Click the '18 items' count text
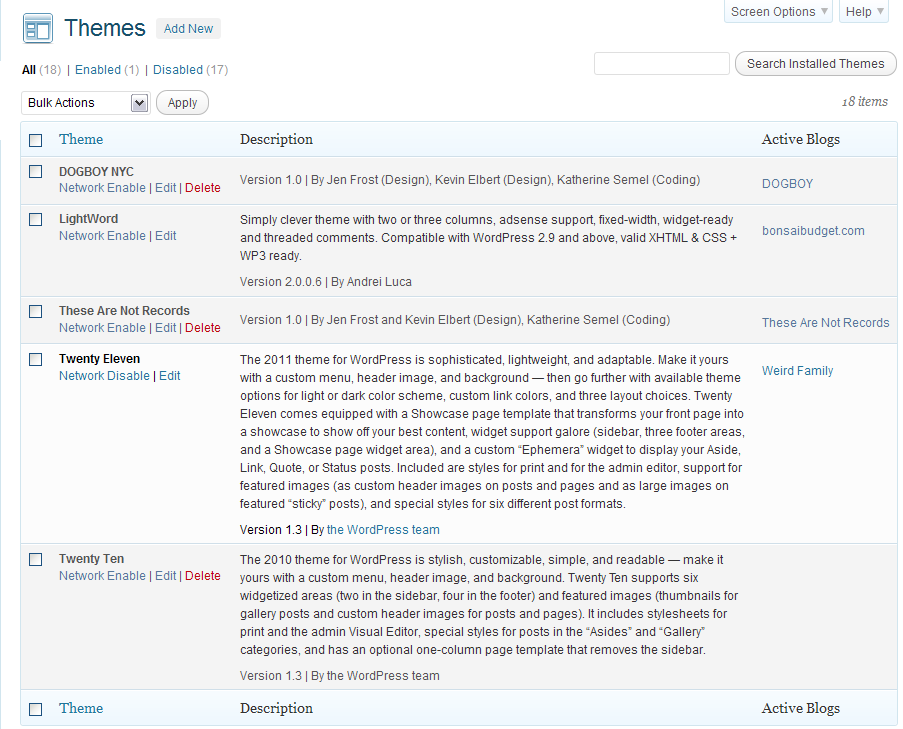 [864, 101]
